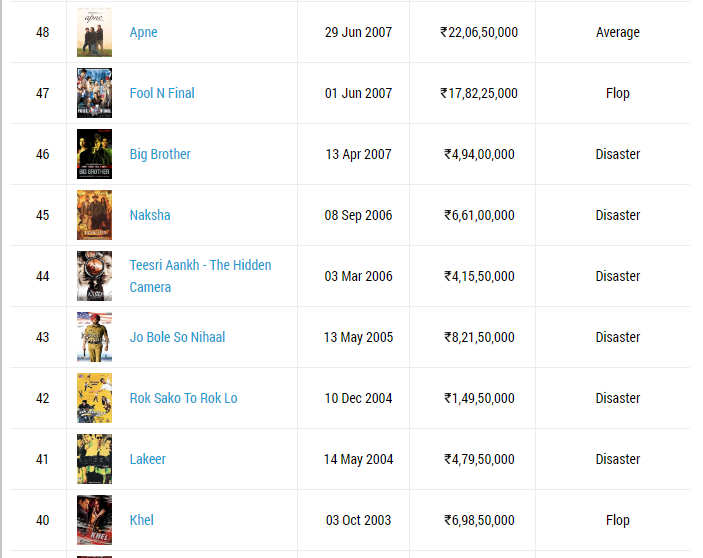This screenshot has width=703, height=558.
Task: Open the Rok Sako To Rok Lo link
Action: (x=183, y=398)
